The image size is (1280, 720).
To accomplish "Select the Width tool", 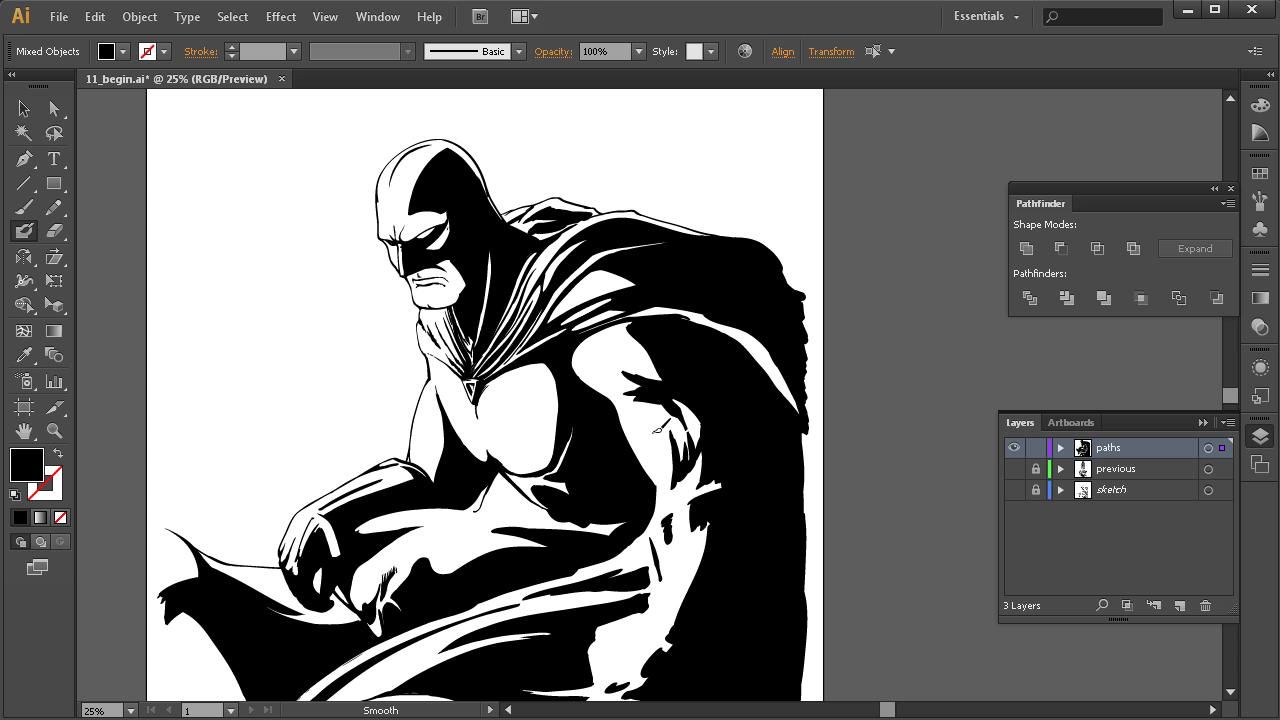I will 24,281.
